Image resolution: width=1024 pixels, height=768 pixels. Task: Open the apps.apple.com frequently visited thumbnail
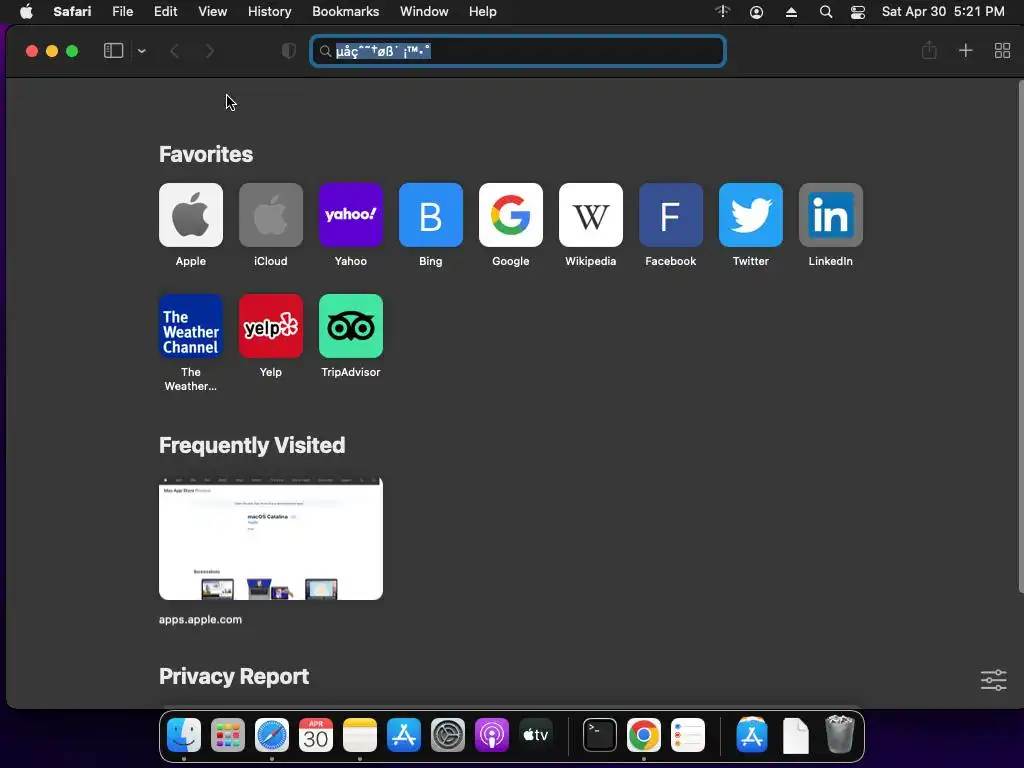click(x=271, y=539)
